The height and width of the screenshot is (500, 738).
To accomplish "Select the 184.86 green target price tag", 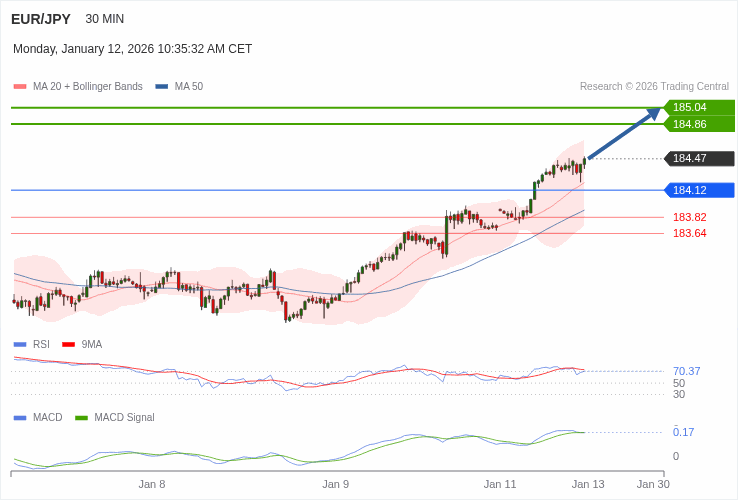I will [x=699, y=124].
